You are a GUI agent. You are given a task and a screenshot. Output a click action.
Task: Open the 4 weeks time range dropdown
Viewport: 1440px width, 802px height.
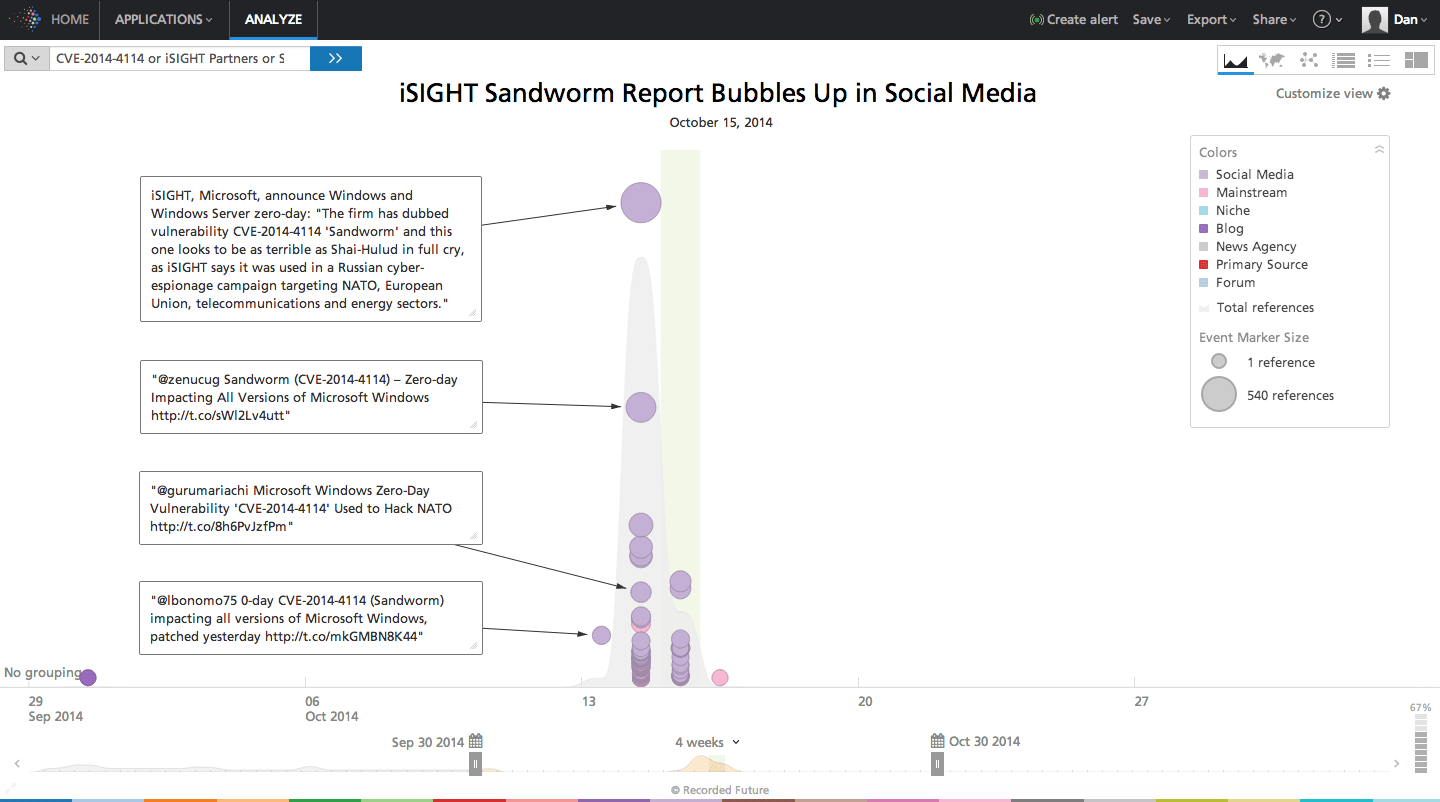[x=708, y=742]
